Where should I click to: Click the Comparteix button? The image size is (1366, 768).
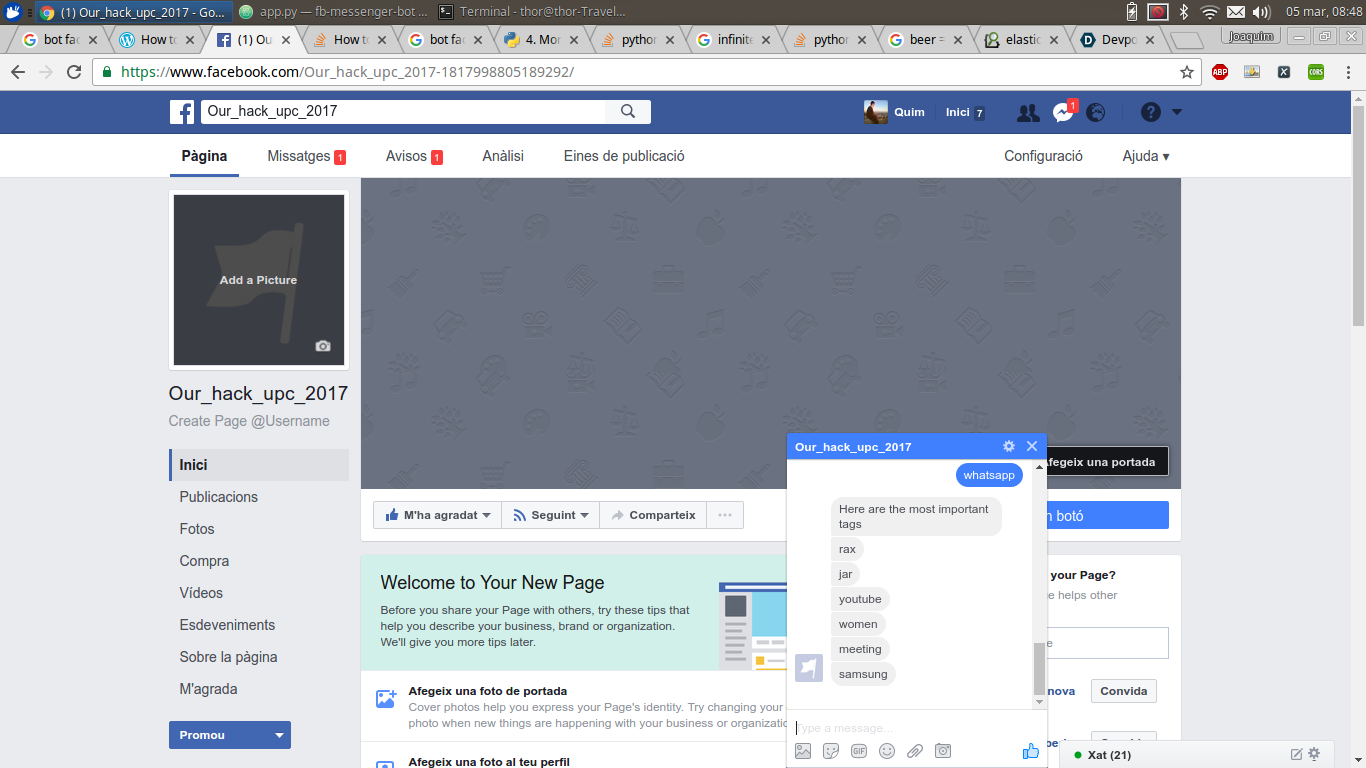pyautogui.click(x=653, y=515)
